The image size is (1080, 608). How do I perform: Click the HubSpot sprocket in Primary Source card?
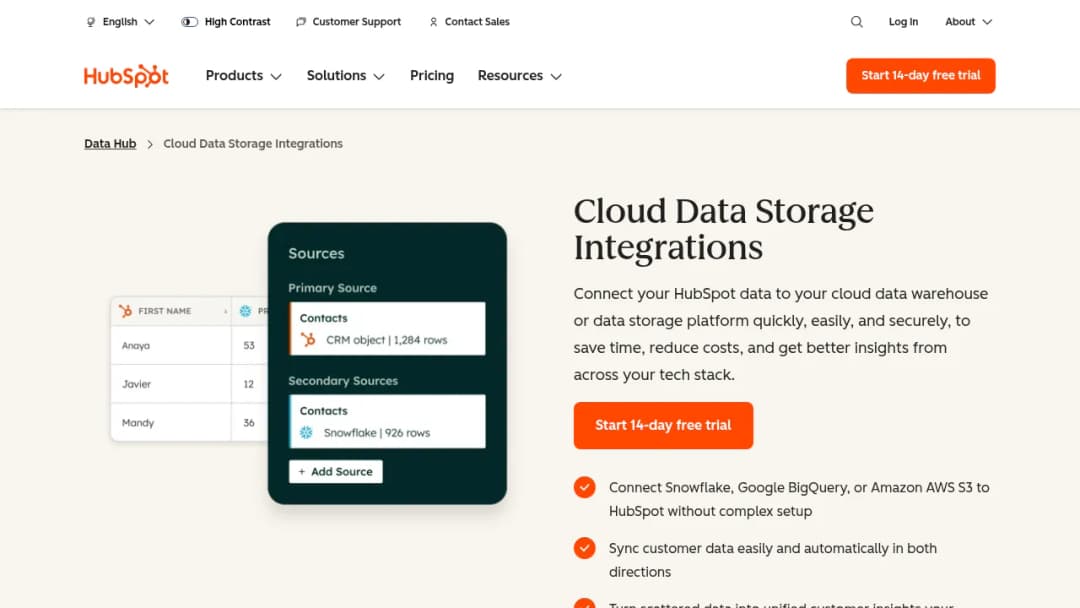tap(308, 339)
